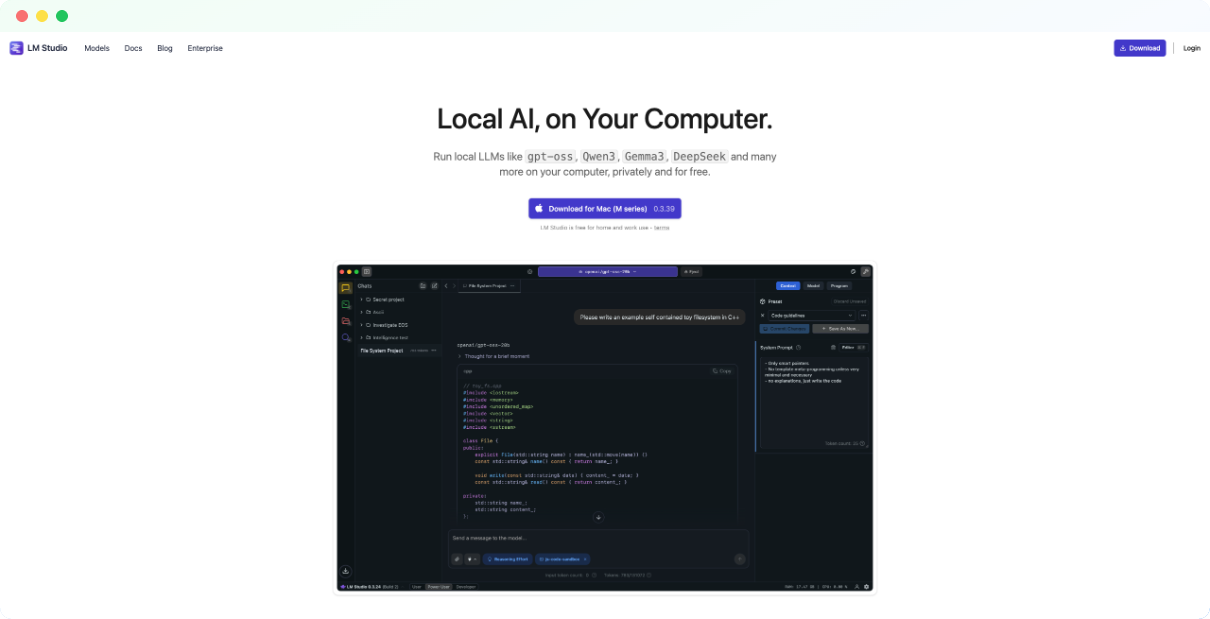Select the File System Project tab

coord(489,286)
